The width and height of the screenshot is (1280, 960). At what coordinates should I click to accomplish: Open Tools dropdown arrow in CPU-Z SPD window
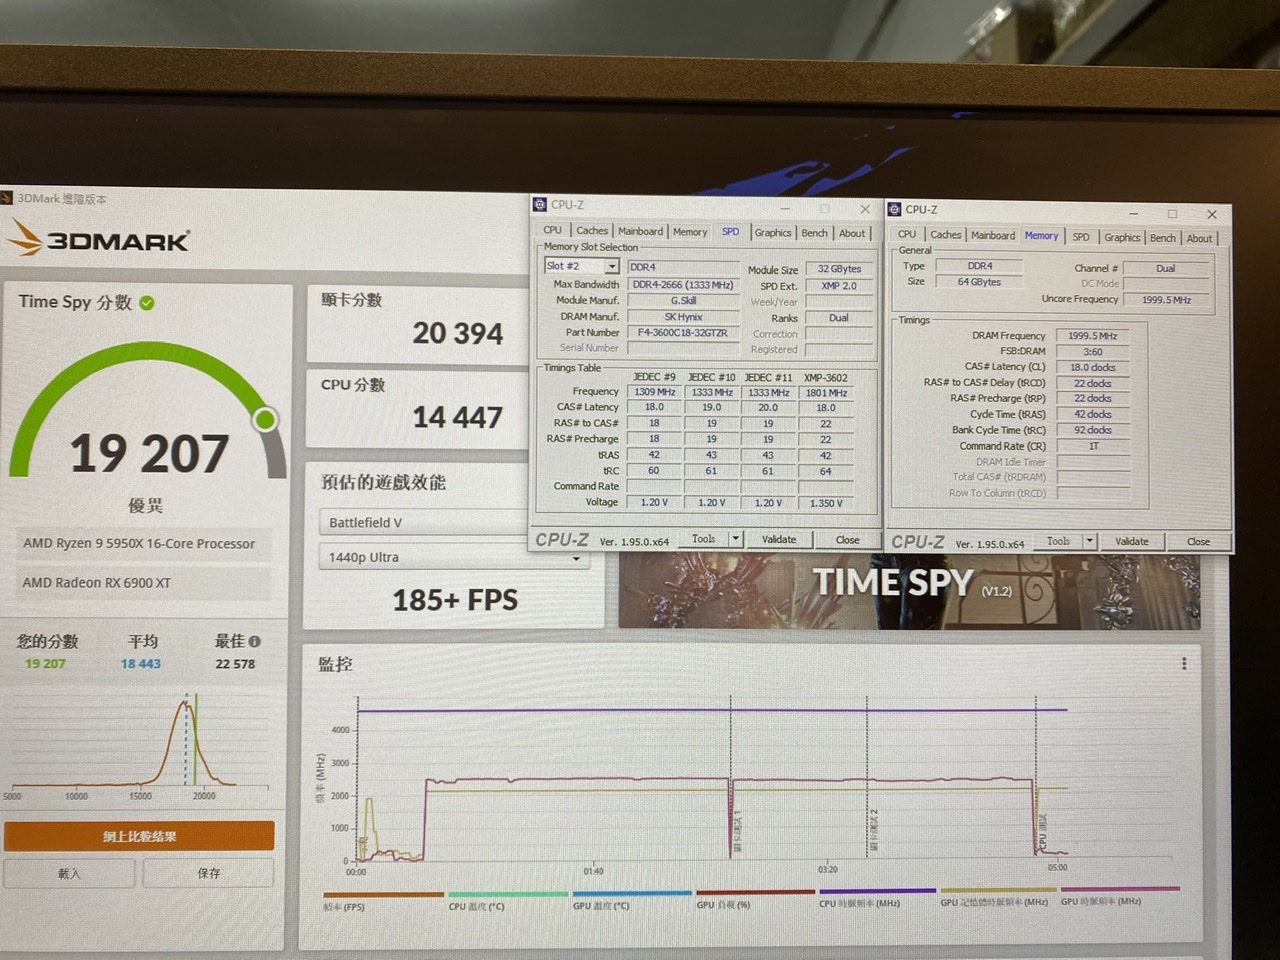click(x=736, y=539)
